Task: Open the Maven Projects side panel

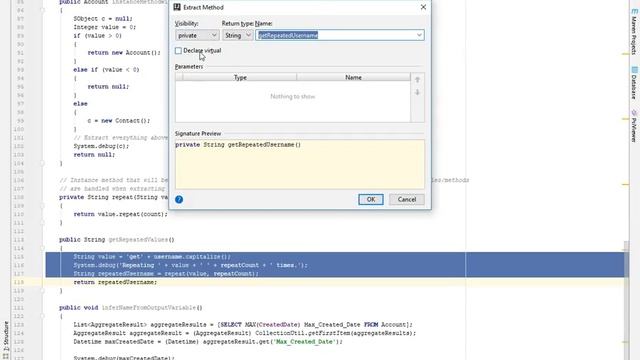Action: 634,32
